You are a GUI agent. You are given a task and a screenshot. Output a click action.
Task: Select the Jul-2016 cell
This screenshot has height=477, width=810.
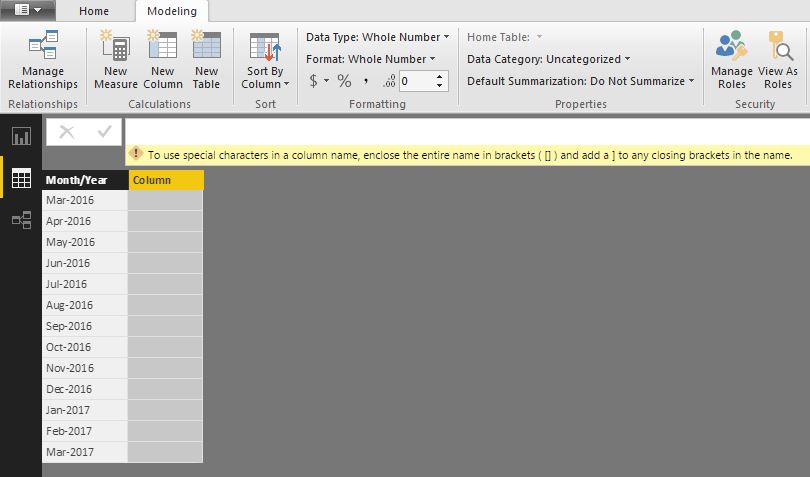(85, 284)
